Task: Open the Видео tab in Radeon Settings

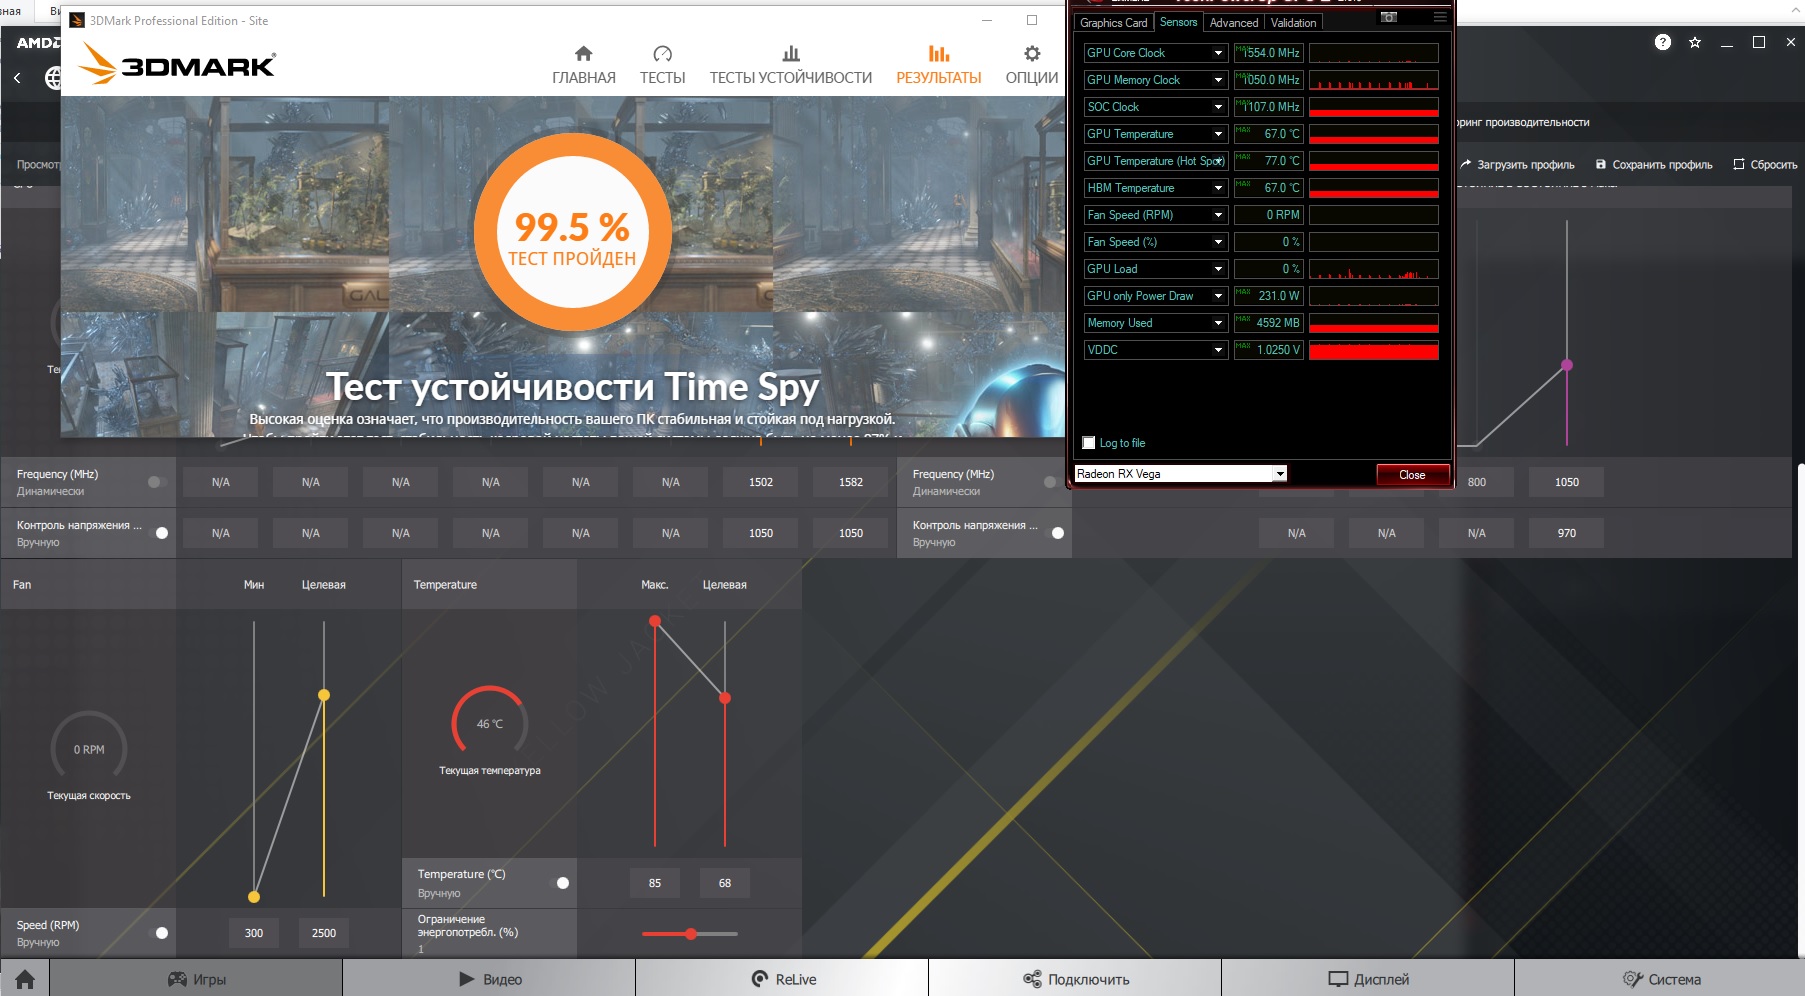Action: click(x=489, y=979)
